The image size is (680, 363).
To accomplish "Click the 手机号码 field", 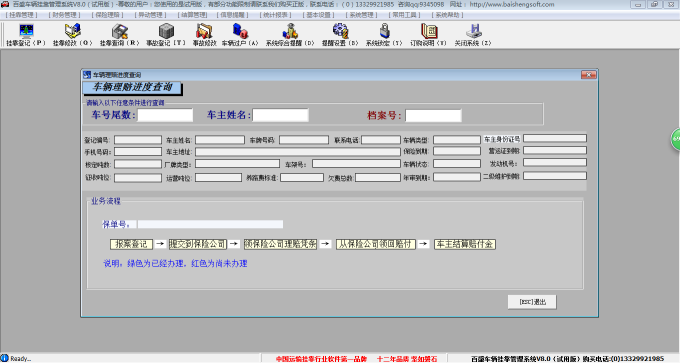I will pyautogui.click(x=138, y=152).
